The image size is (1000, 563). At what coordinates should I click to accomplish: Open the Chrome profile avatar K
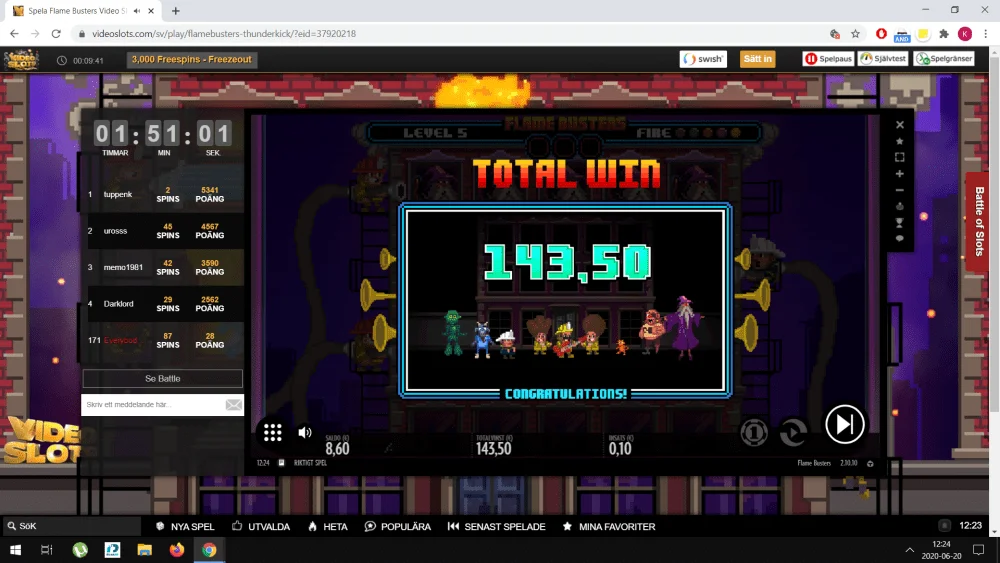pyautogui.click(x=965, y=33)
